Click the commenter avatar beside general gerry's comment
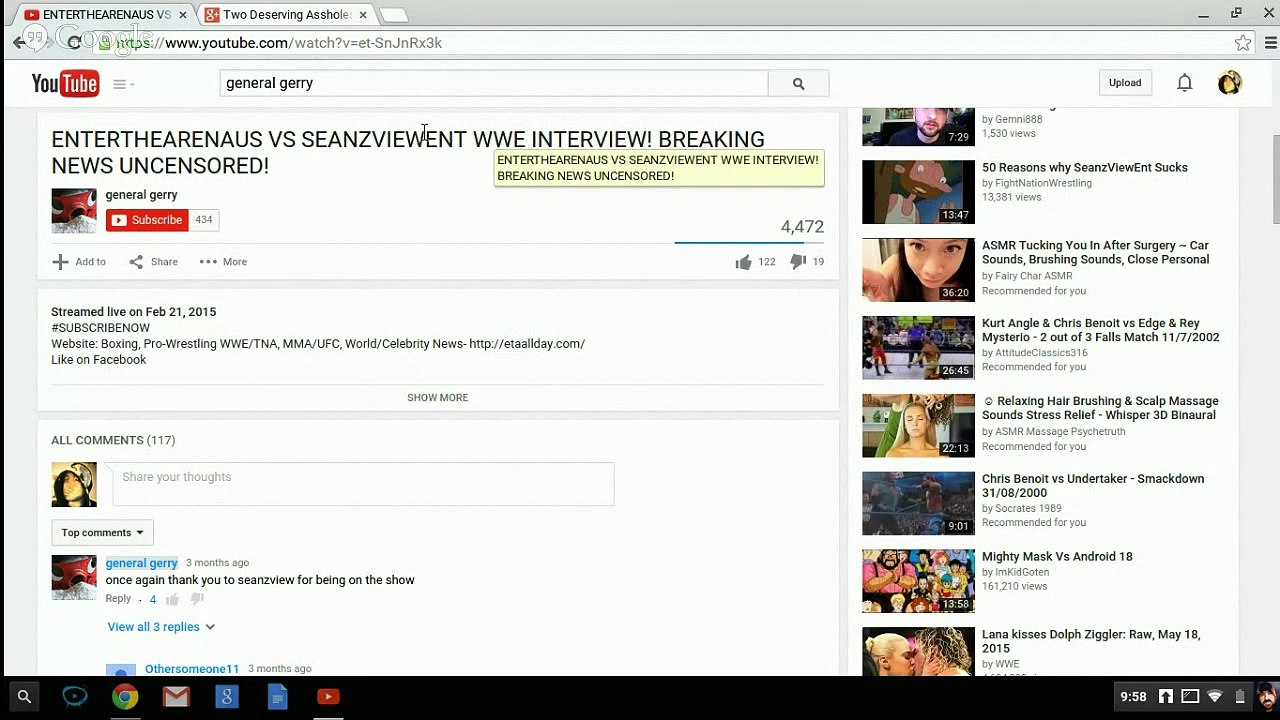Viewport: 1280px width, 720px height. coord(74,578)
